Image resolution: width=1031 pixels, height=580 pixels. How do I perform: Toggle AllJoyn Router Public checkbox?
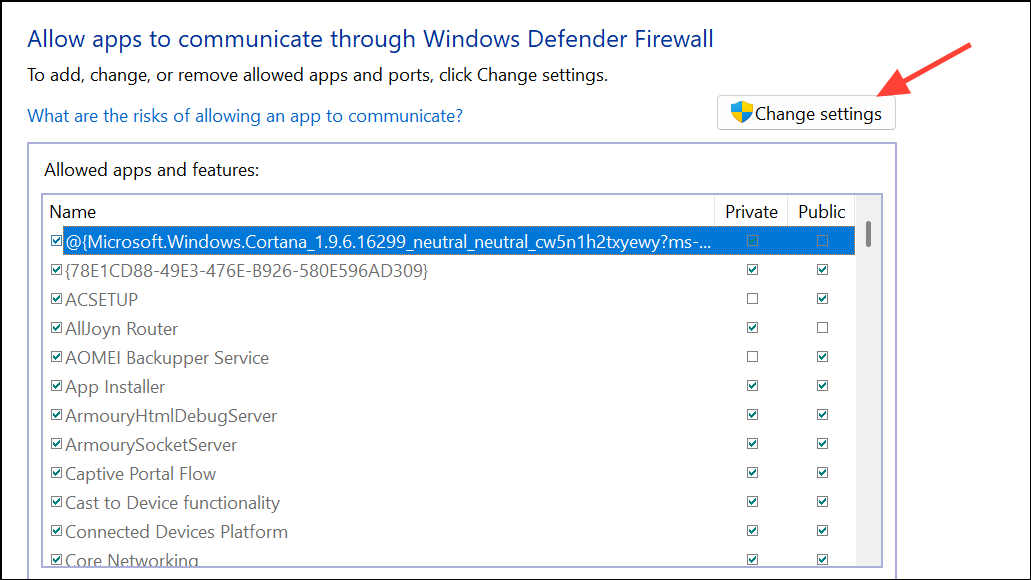point(822,328)
